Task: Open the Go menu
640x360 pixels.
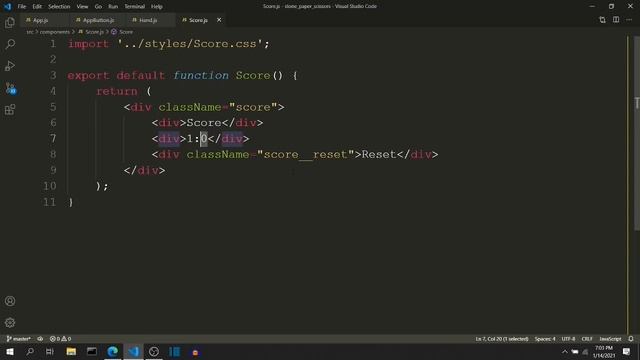Action: tap(98, 7)
